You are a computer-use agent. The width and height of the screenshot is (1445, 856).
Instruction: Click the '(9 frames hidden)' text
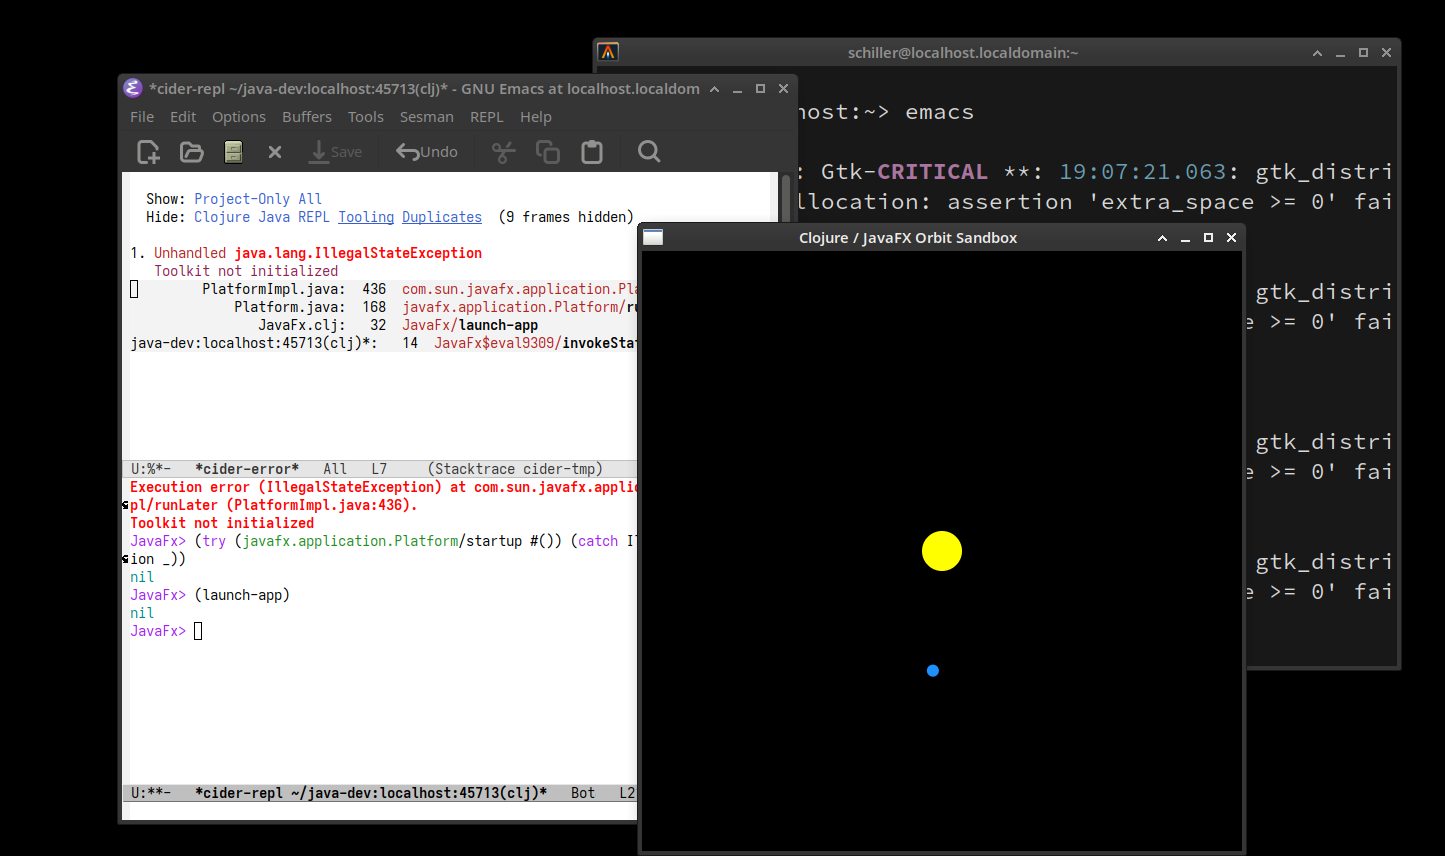tap(566, 217)
